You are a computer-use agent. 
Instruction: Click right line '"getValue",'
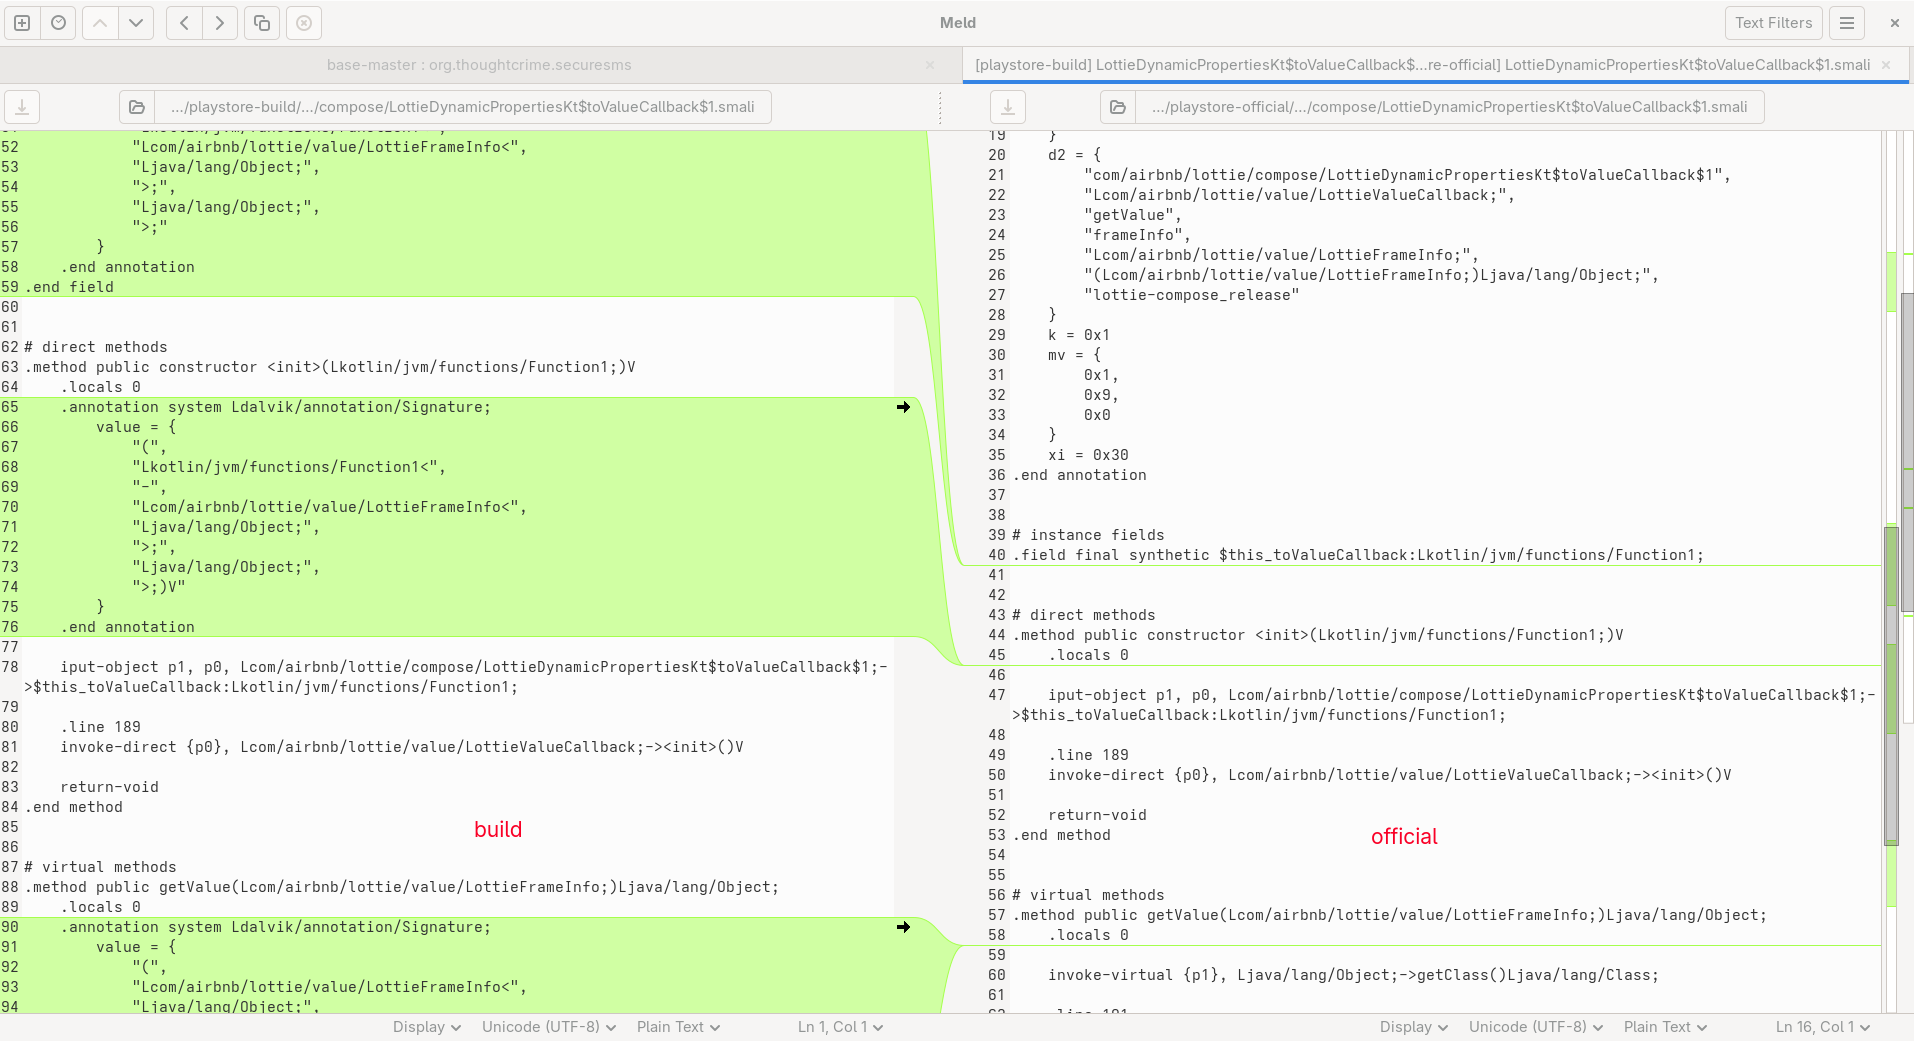[x=1133, y=215]
